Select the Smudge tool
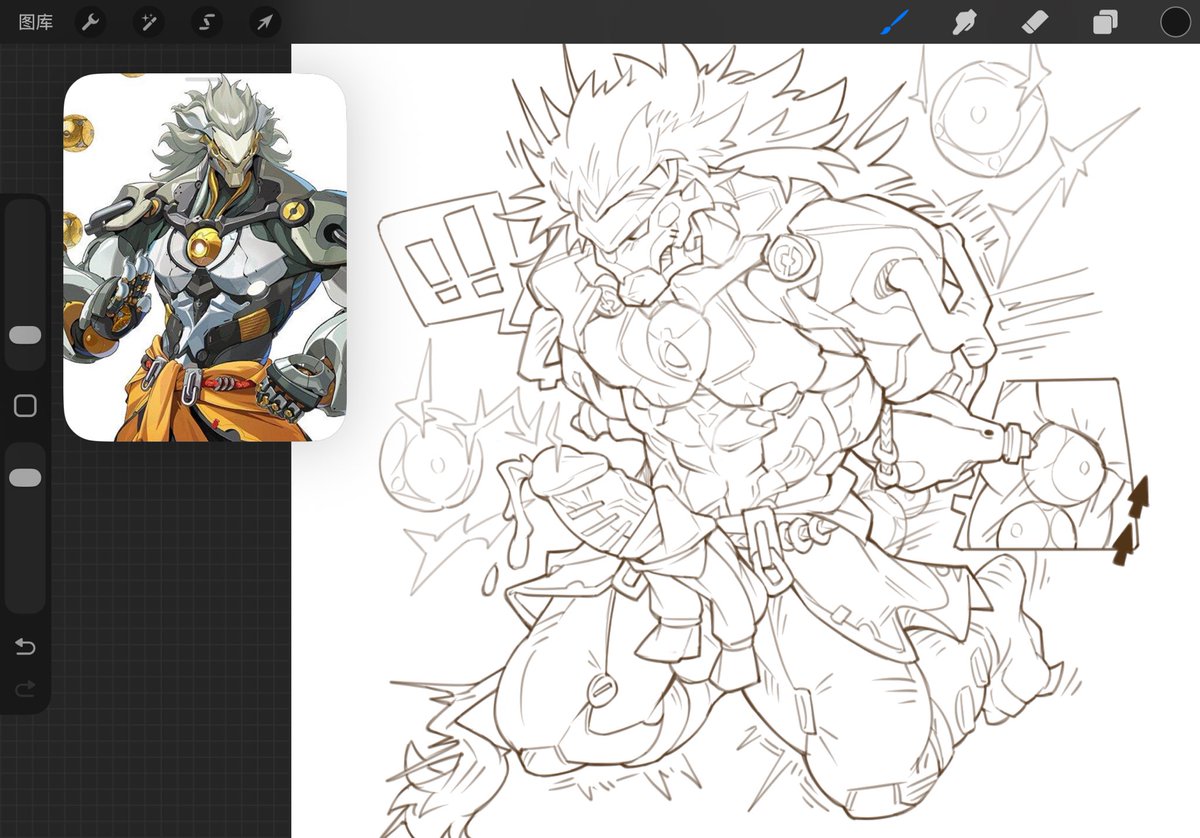1200x838 pixels. tap(965, 22)
